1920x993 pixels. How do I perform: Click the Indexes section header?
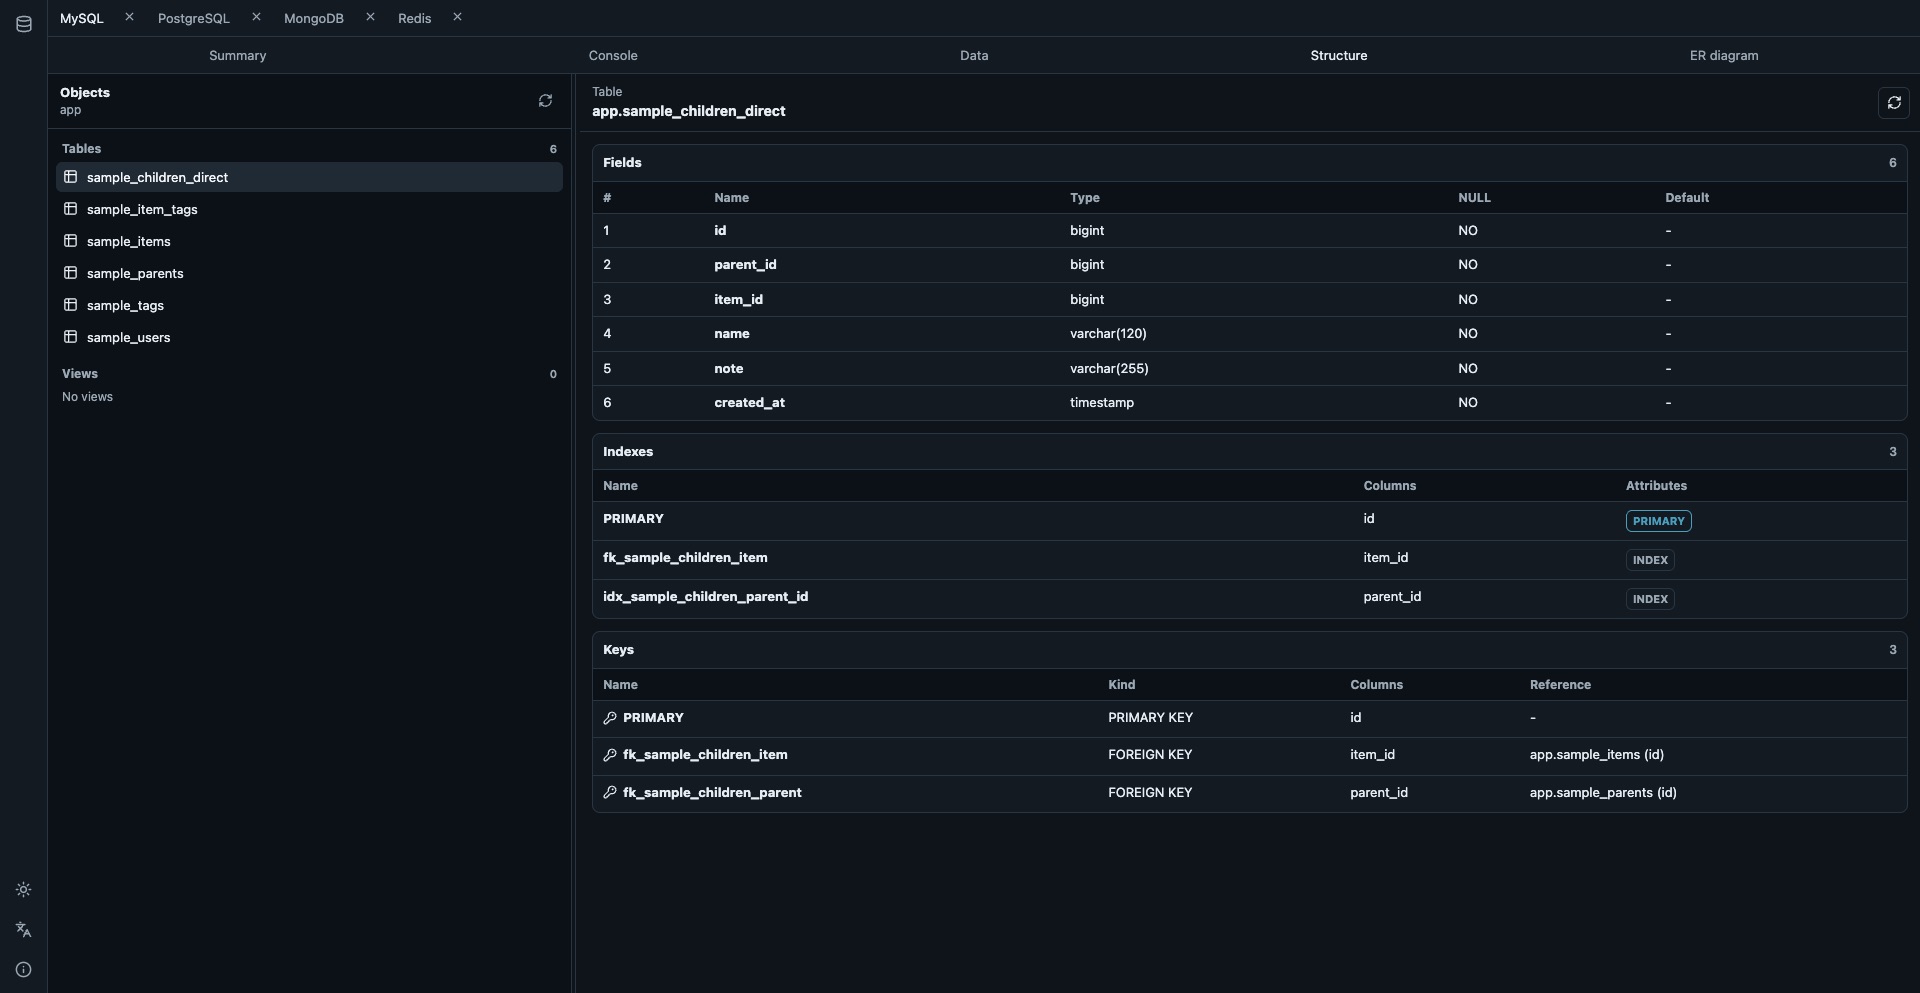pyautogui.click(x=628, y=452)
